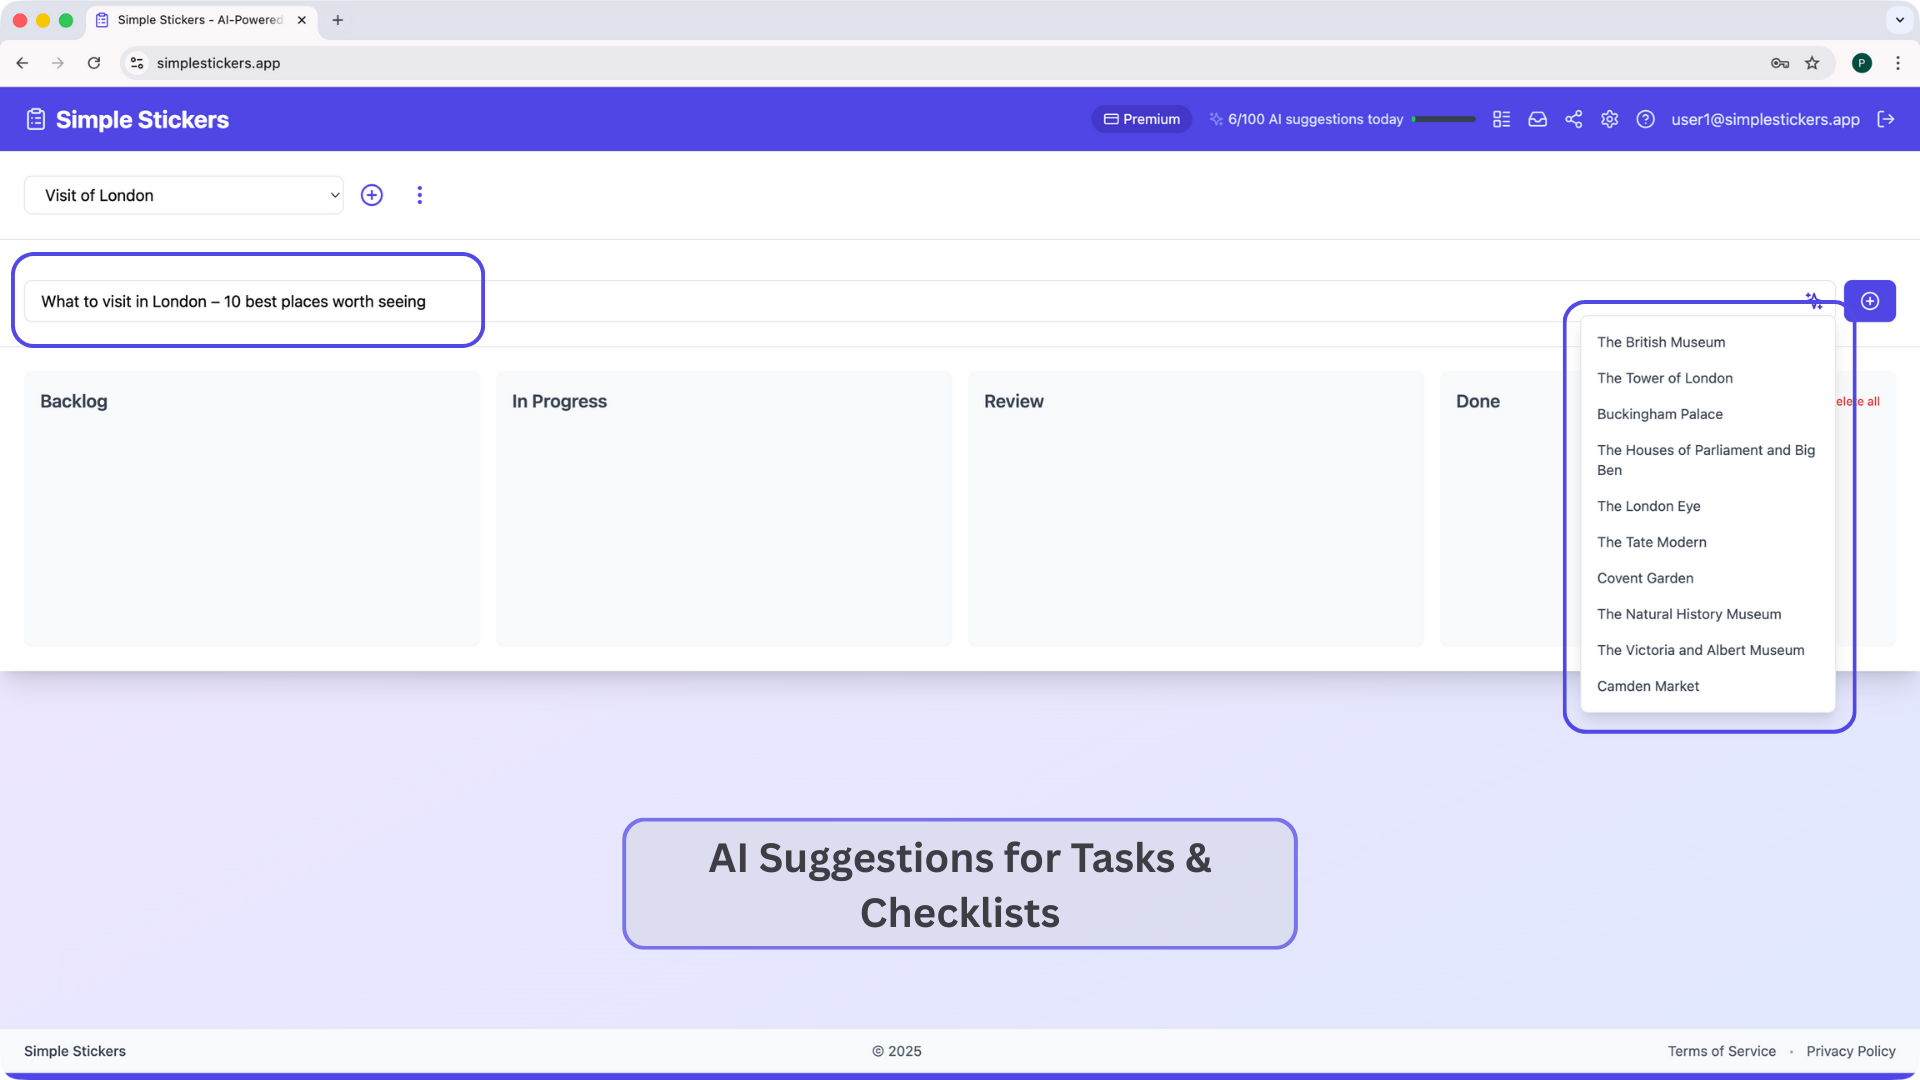Click the 'delete all' link
The height and width of the screenshot is (1080, 1920).
[x=1855, y=401]
